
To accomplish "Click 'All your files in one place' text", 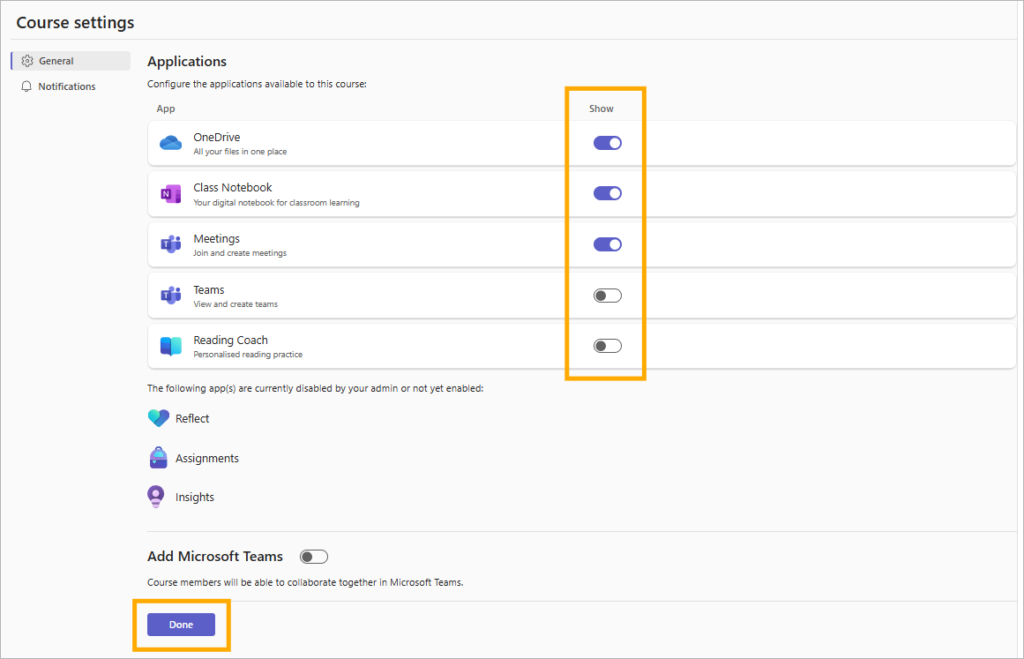I will 240,152.
